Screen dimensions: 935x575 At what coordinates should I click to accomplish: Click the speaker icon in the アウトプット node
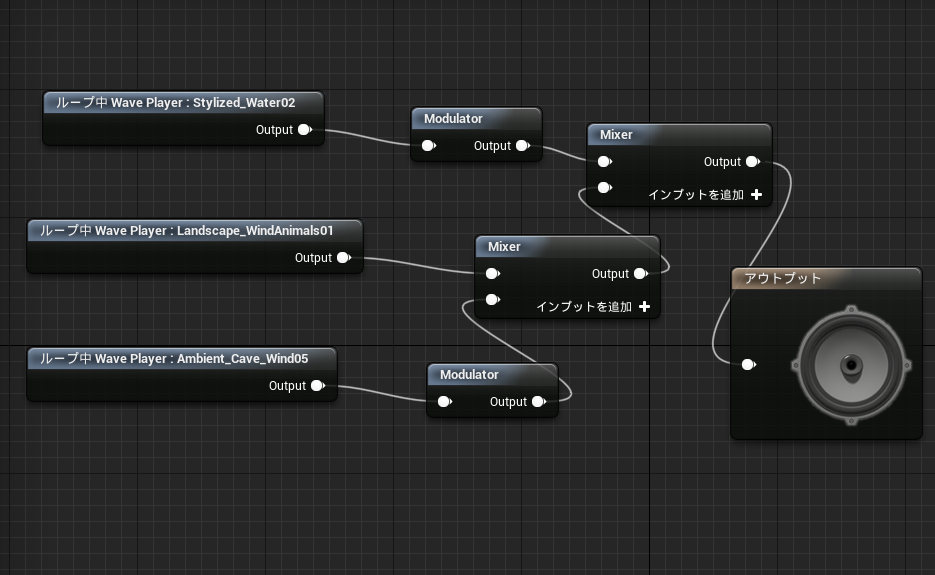(x=852, y=365)
